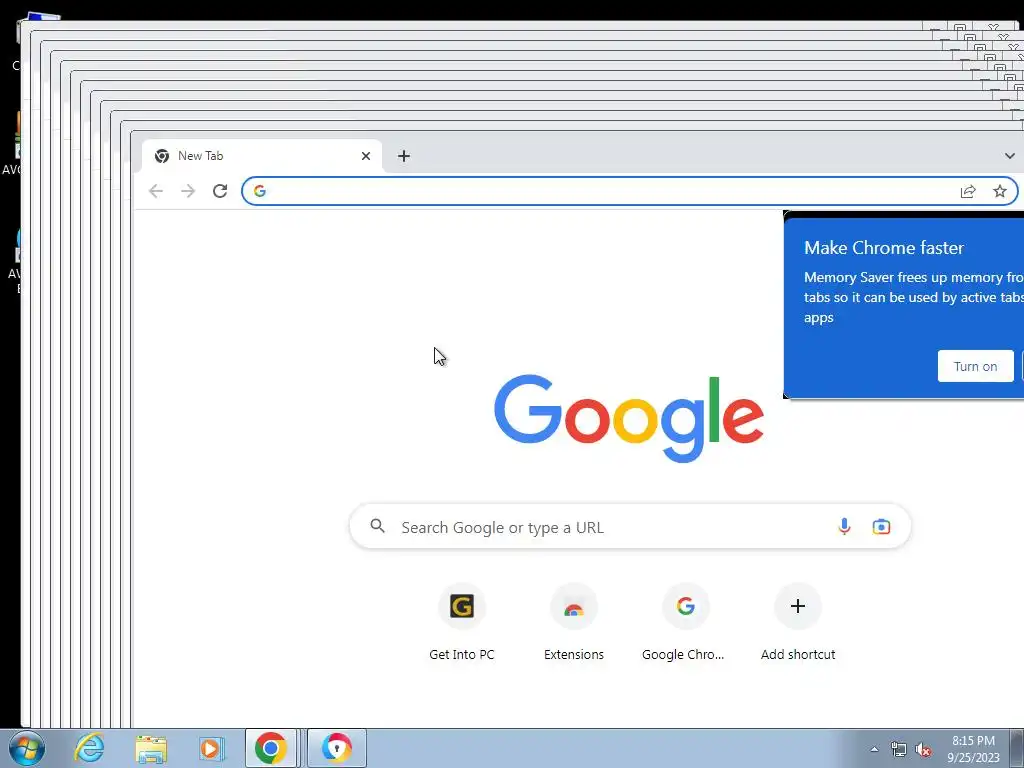Click the Google icon in address bar
Screen dimensions: 1024x768
pyautogui.click(x=260, y=191)
